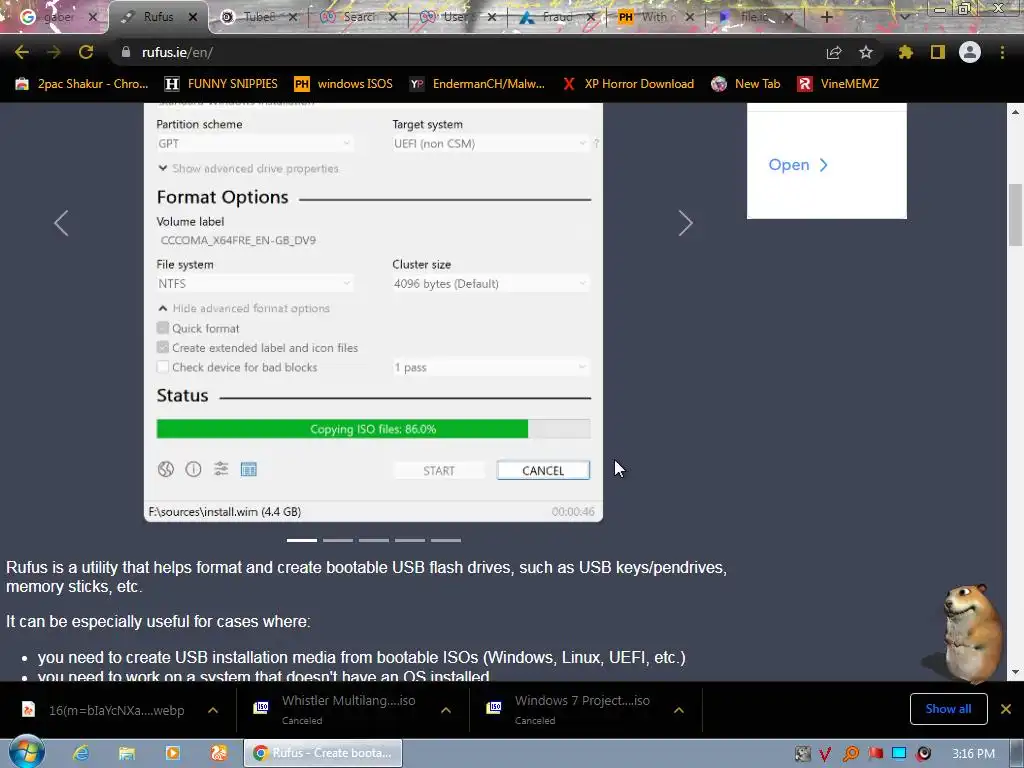
Task: Open the Target system UEFI dropdown
Action: (x=490, y=144)
